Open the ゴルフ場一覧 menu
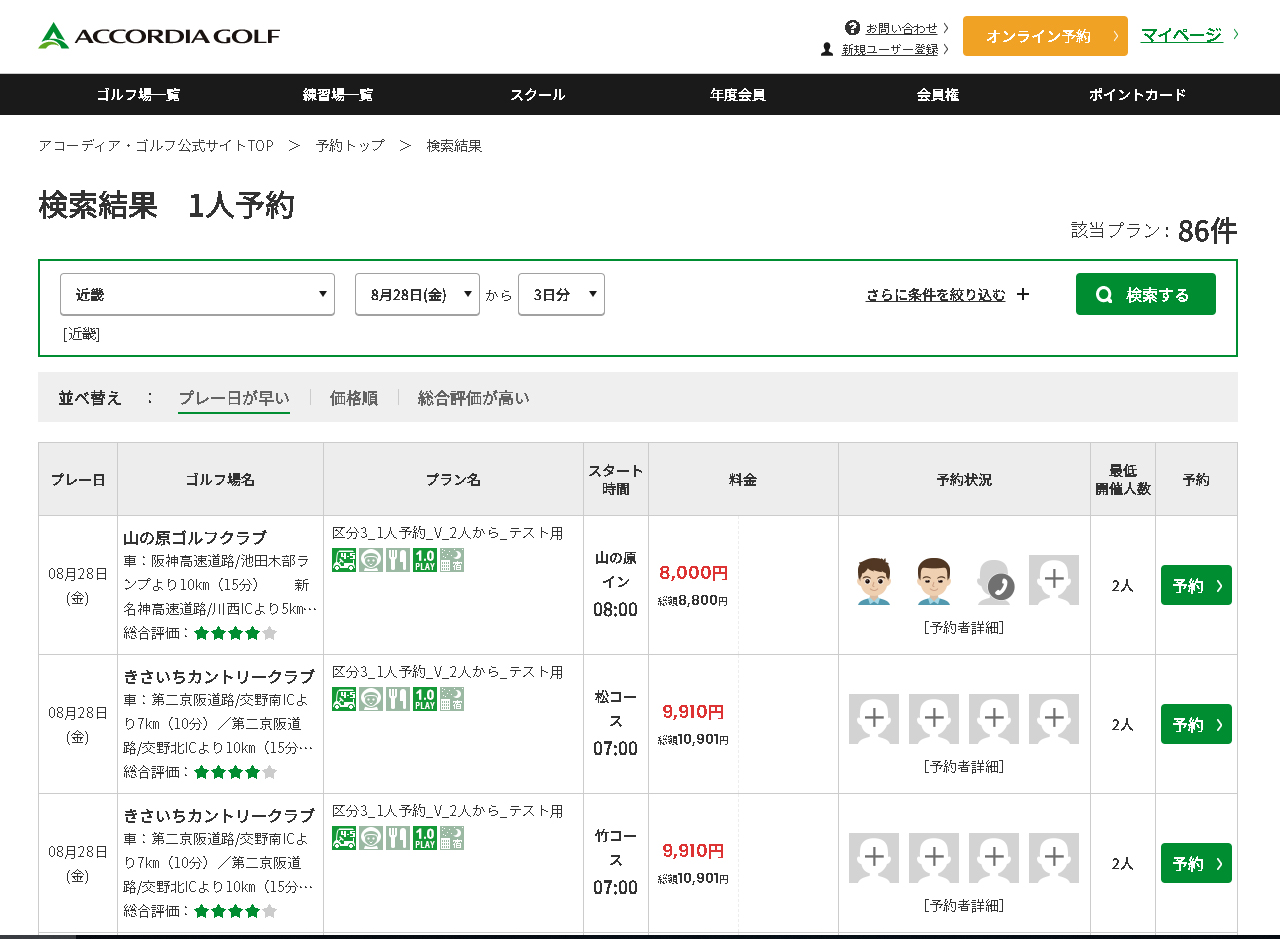Viewport: 1280px width, 939px height. [x=138, y=95]
